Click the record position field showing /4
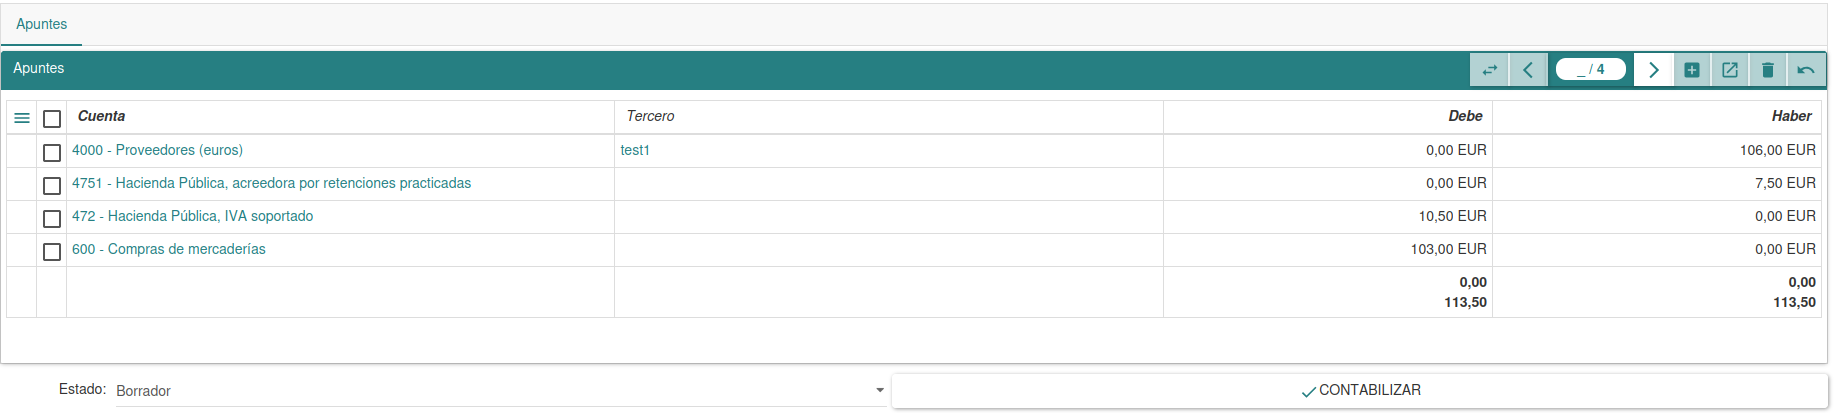This screenshot has width=1840, height=413. tap(1590, 70)
